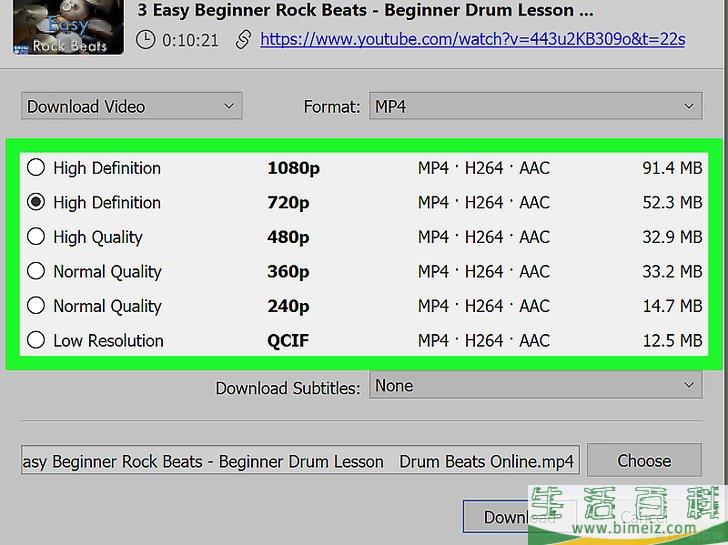
Task: Pick Normal Quality 360p option
Action: 36,271
